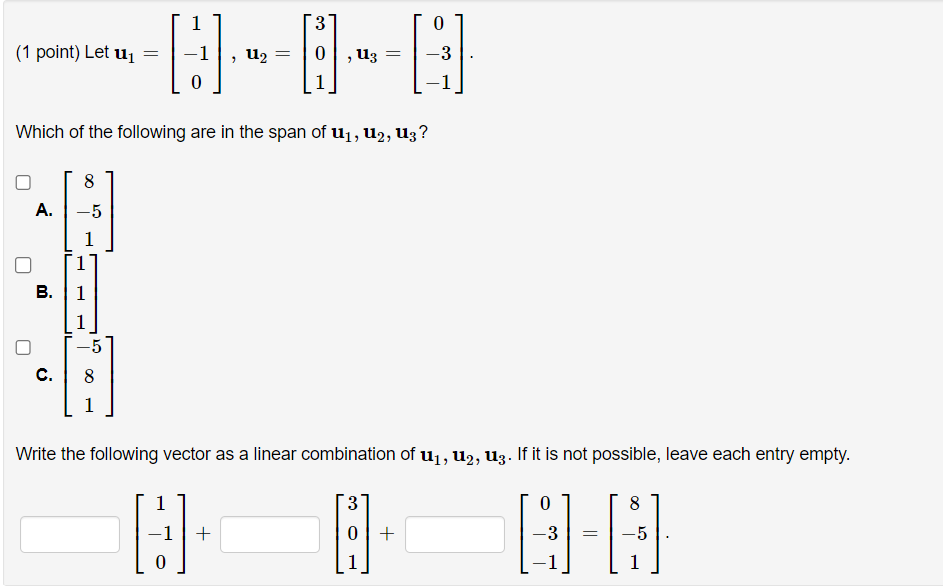This screenshot has width=943, height=587.
Task: Click the vector u2 in the problem statement
Action: tap(319, 54)
